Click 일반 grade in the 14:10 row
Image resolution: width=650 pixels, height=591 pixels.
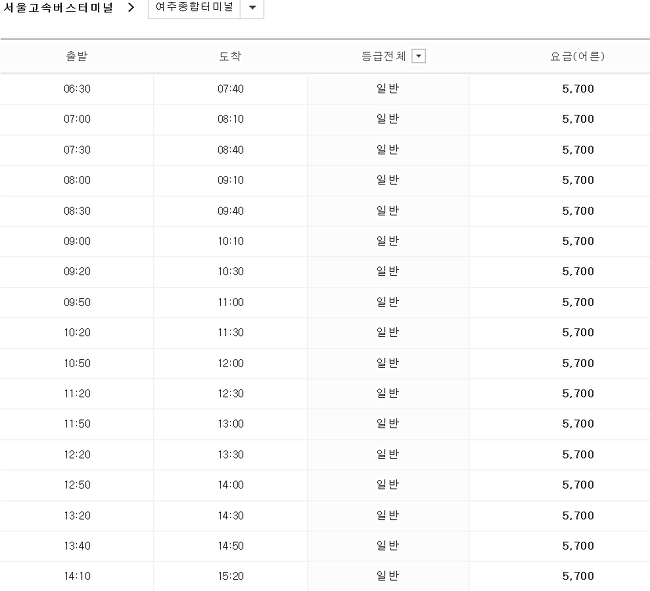[x=388, y=575]
